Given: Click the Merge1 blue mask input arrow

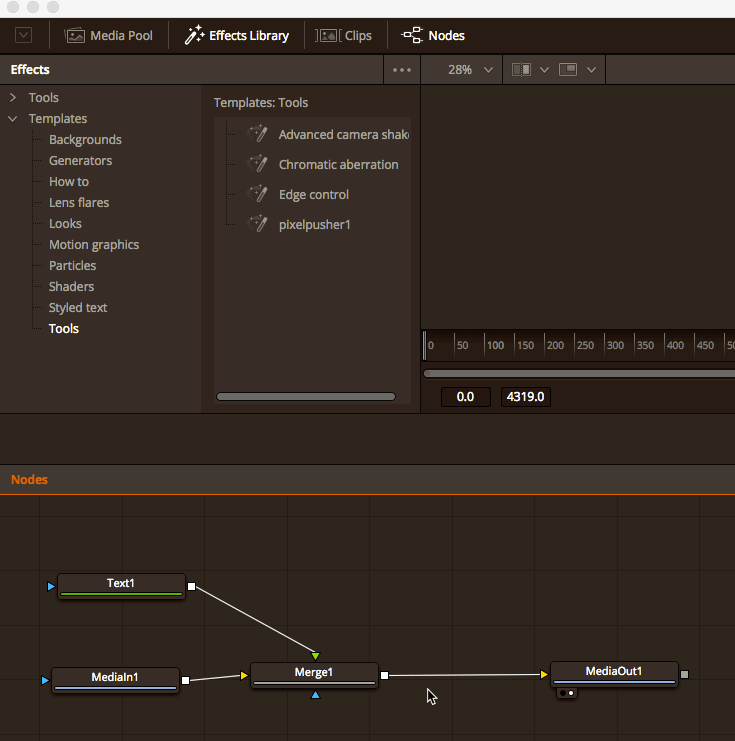Looking at the screenshot, I should click(x=315, y=695).
